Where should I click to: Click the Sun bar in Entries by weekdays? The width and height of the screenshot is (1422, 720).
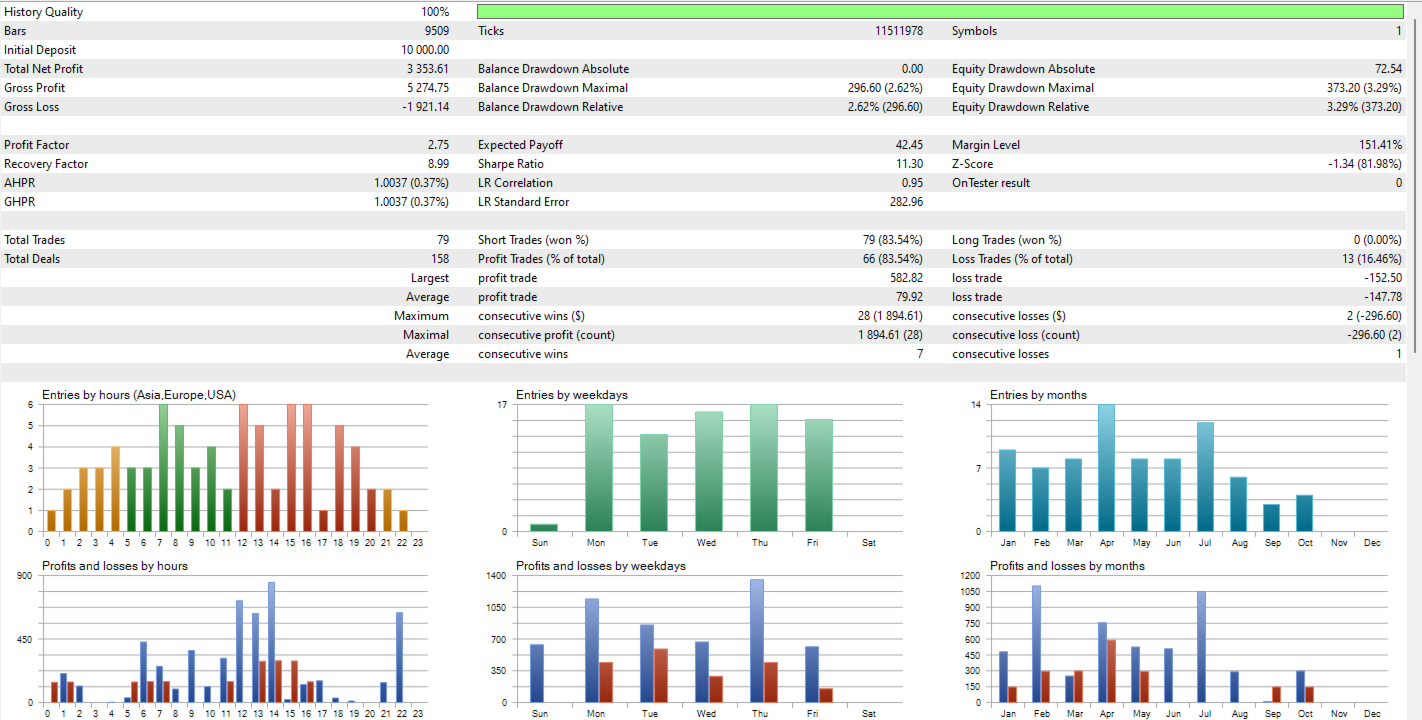click(544, 527)
